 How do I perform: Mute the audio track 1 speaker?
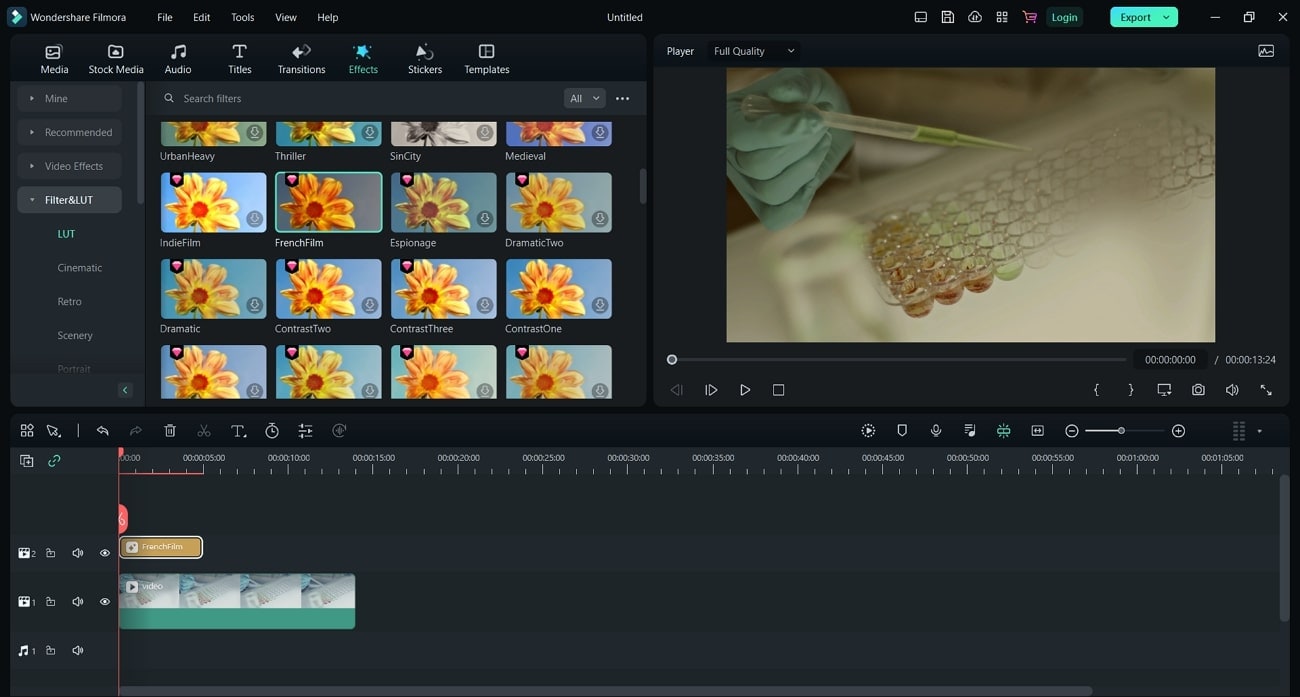point(77,651)
